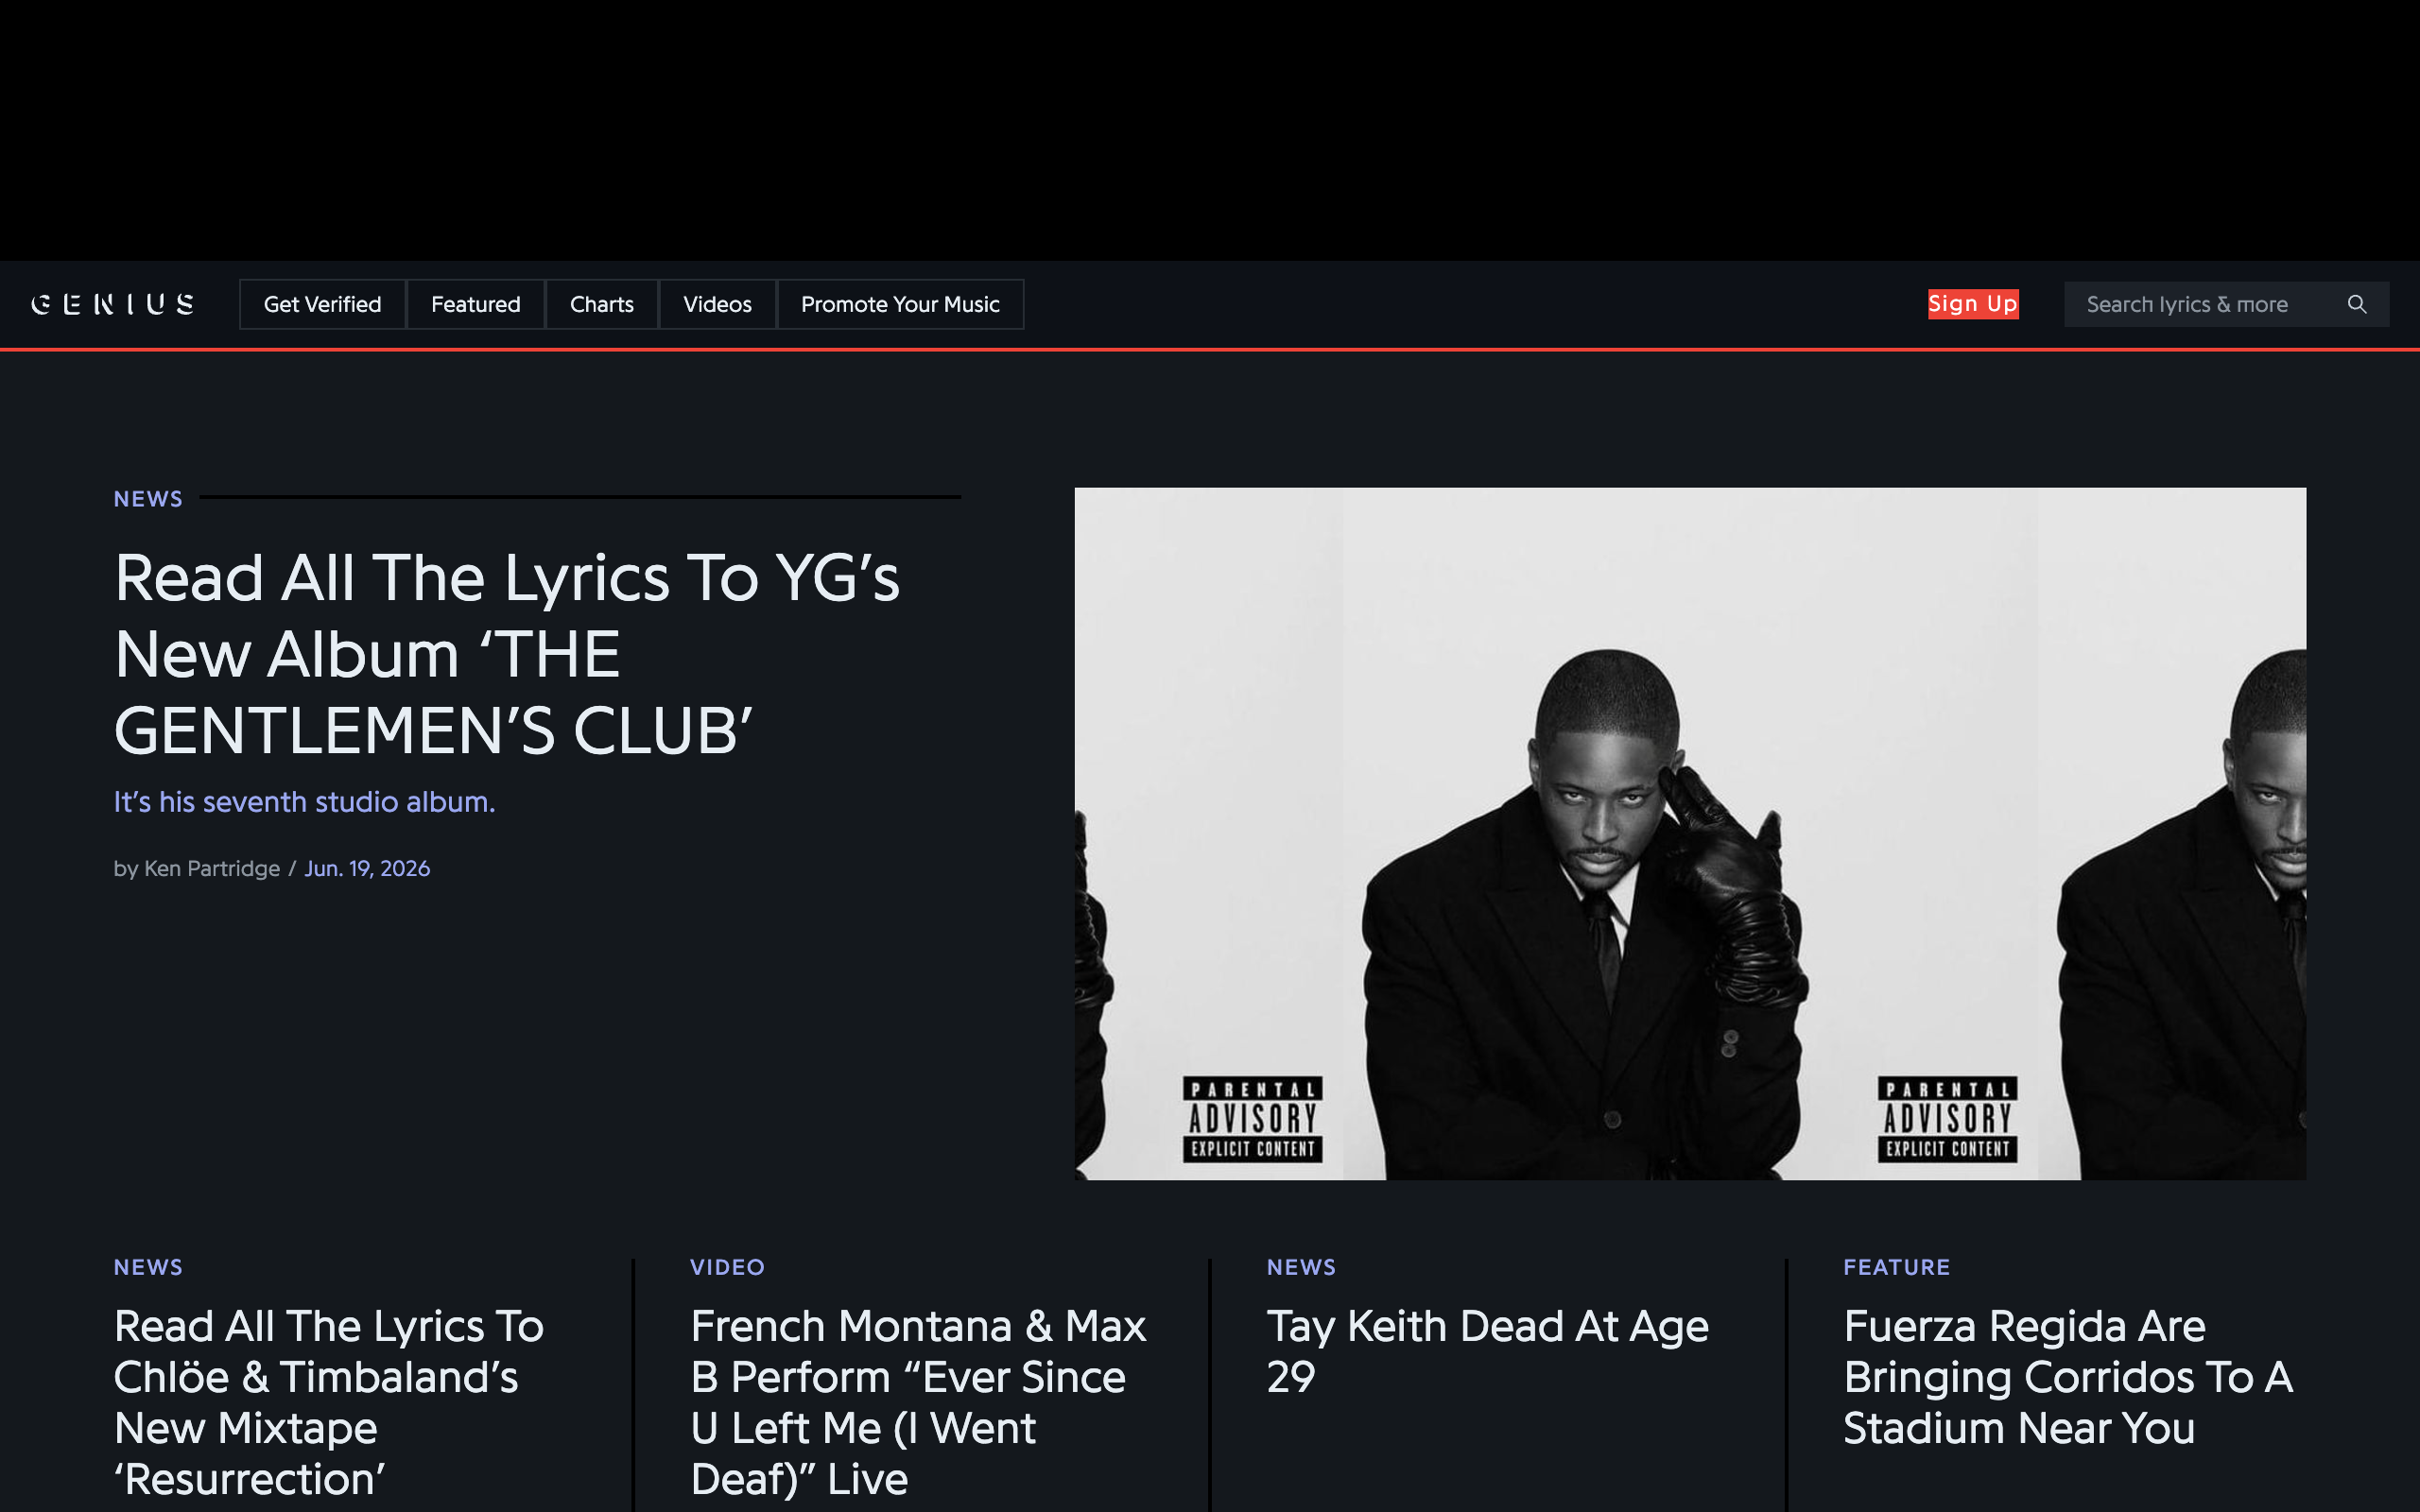Click the Sign Up button
The image size is (2420, 1512).
click(1973, 304)
